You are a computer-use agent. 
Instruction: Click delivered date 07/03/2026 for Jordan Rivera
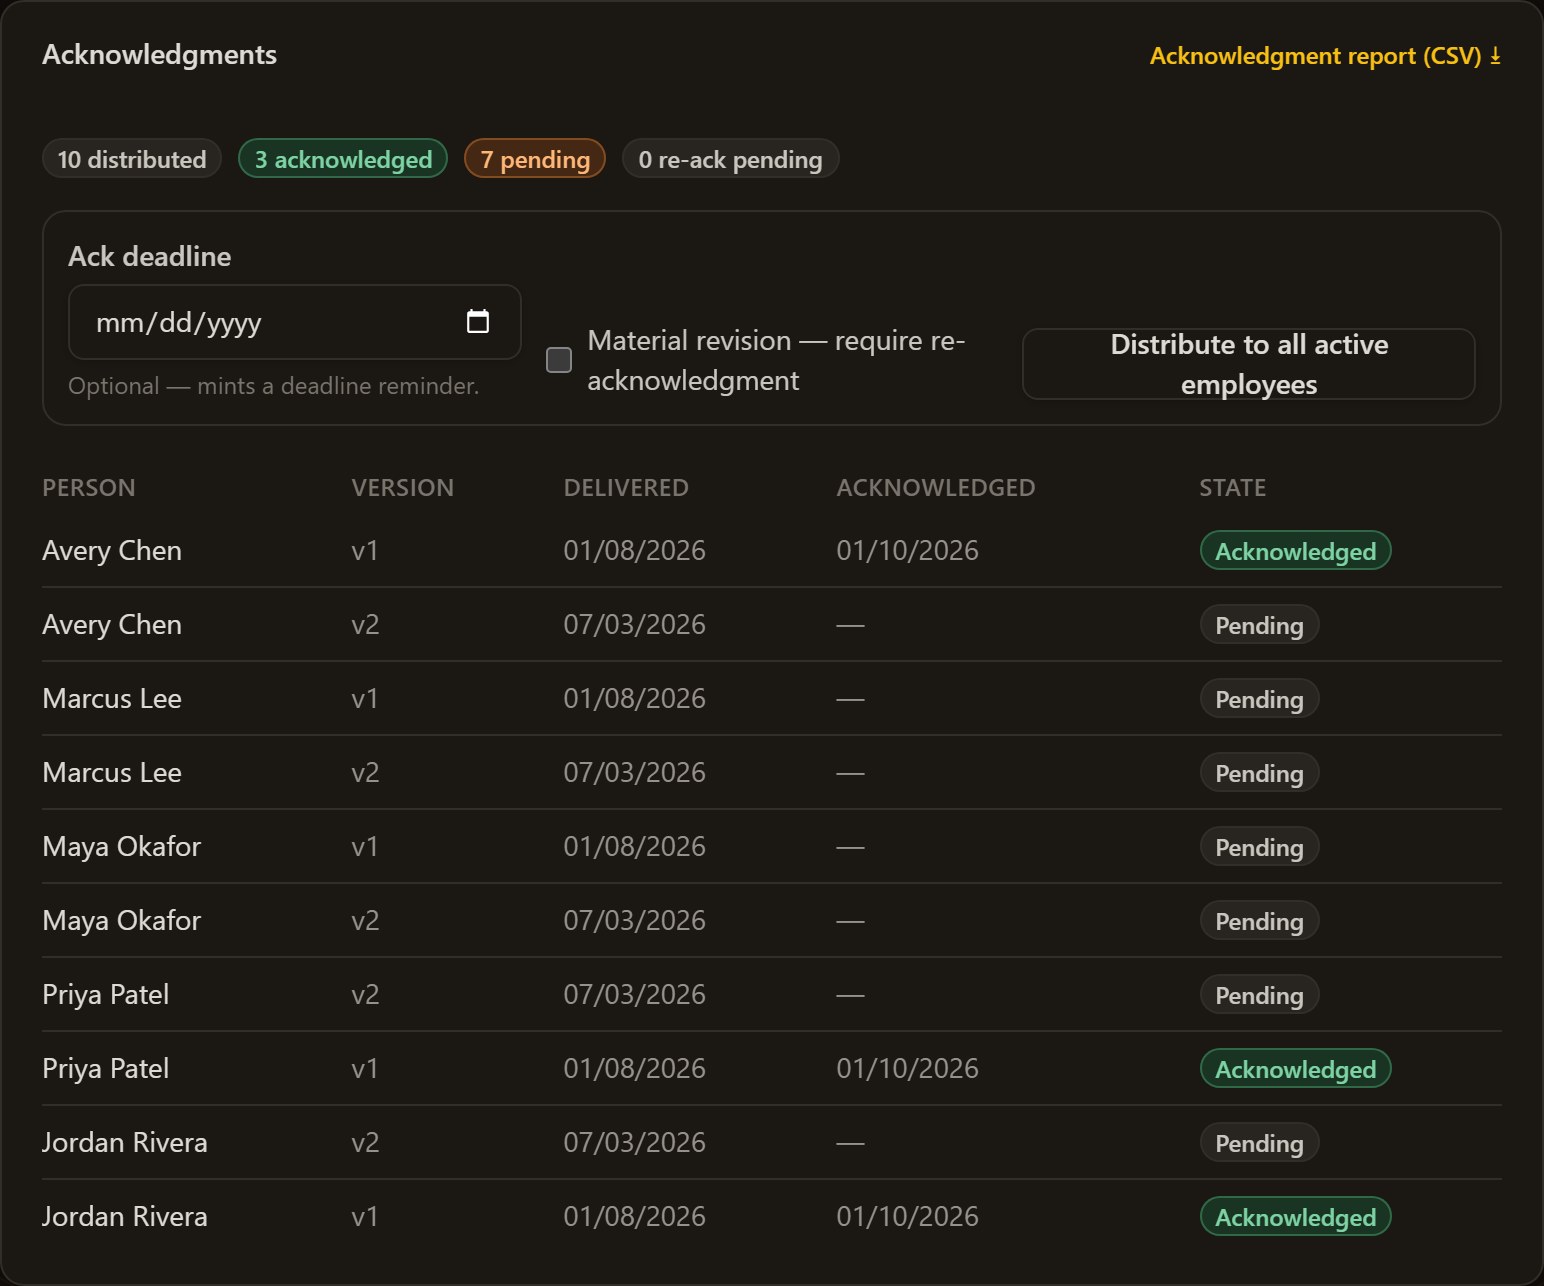click(x=634, y=1143)
